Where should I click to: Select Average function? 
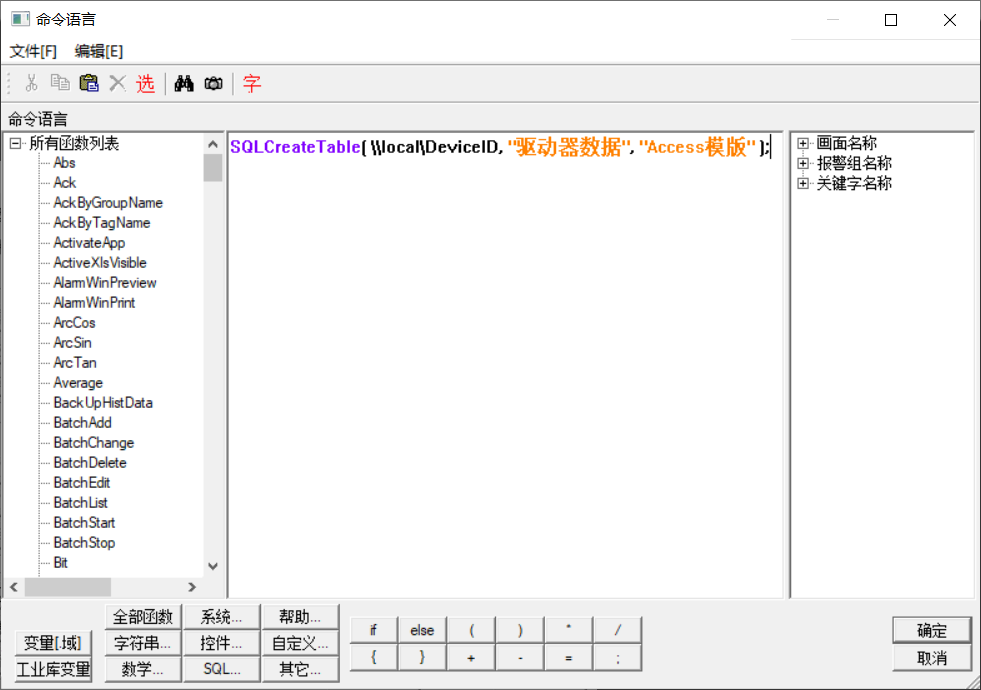[78, 383]
